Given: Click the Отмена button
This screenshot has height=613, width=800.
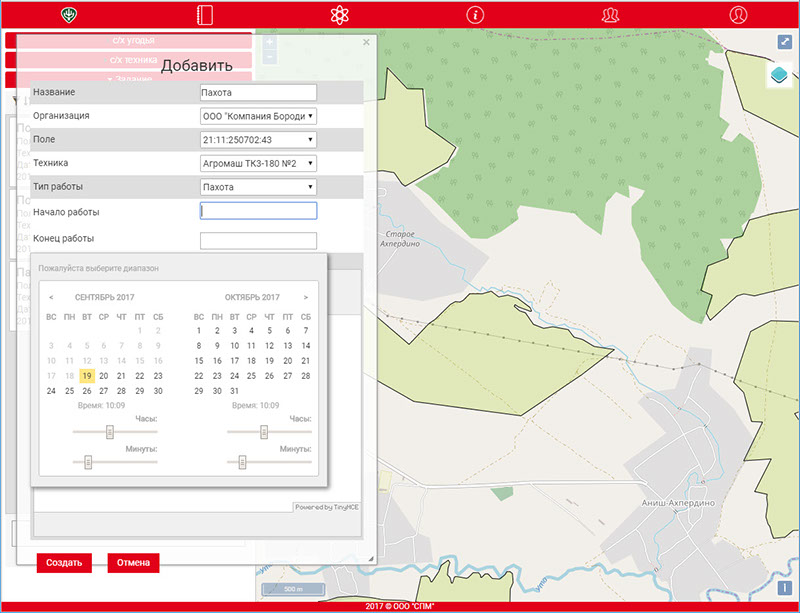Looking at the screenshot, I should (x=133, y=563).
